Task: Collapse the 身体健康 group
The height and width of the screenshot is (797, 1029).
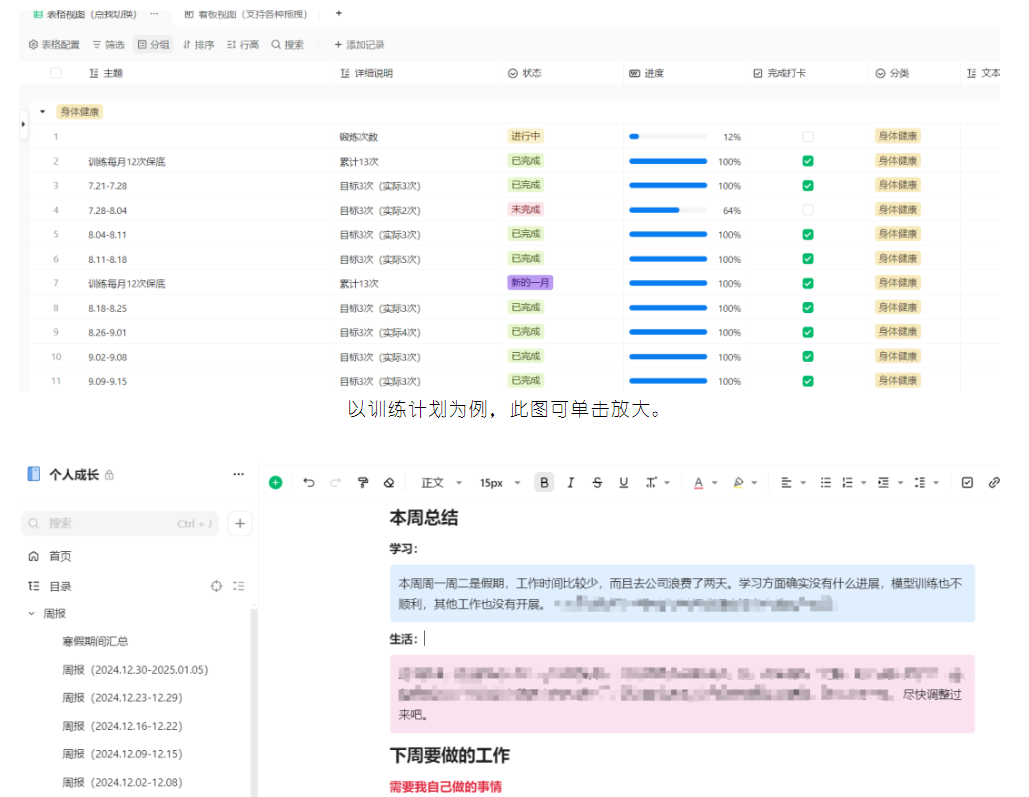Action: coord(43,112)
